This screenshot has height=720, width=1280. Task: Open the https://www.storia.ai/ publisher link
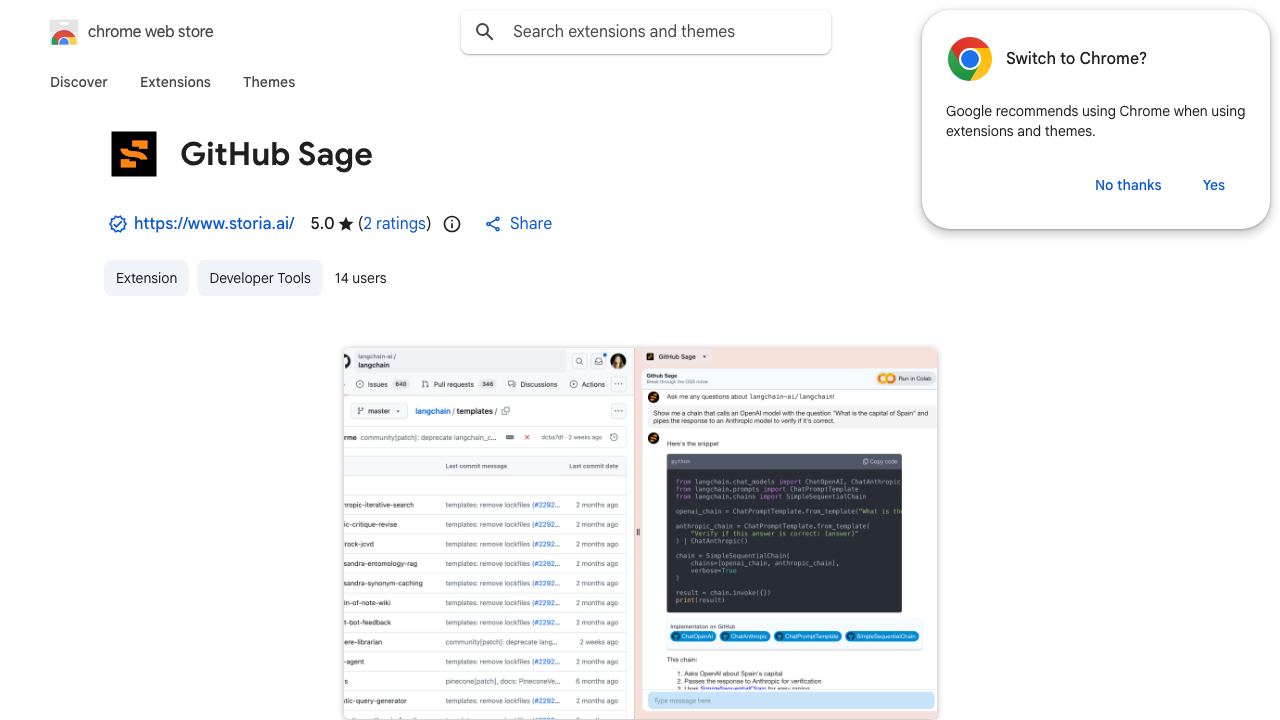(x=214, y=224)
